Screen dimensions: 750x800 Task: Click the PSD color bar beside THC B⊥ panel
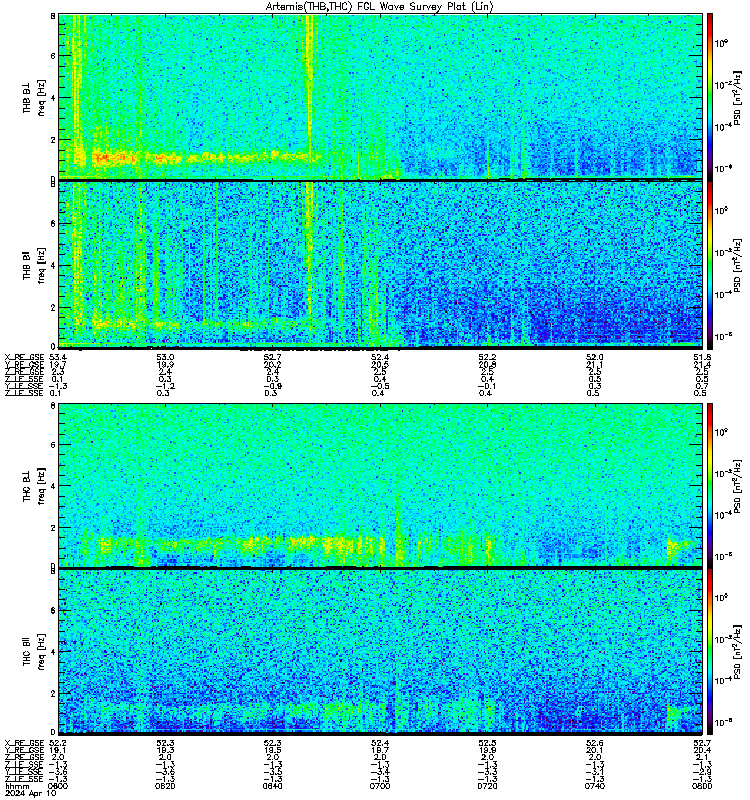pyautogui.click(x=710, y=485)
